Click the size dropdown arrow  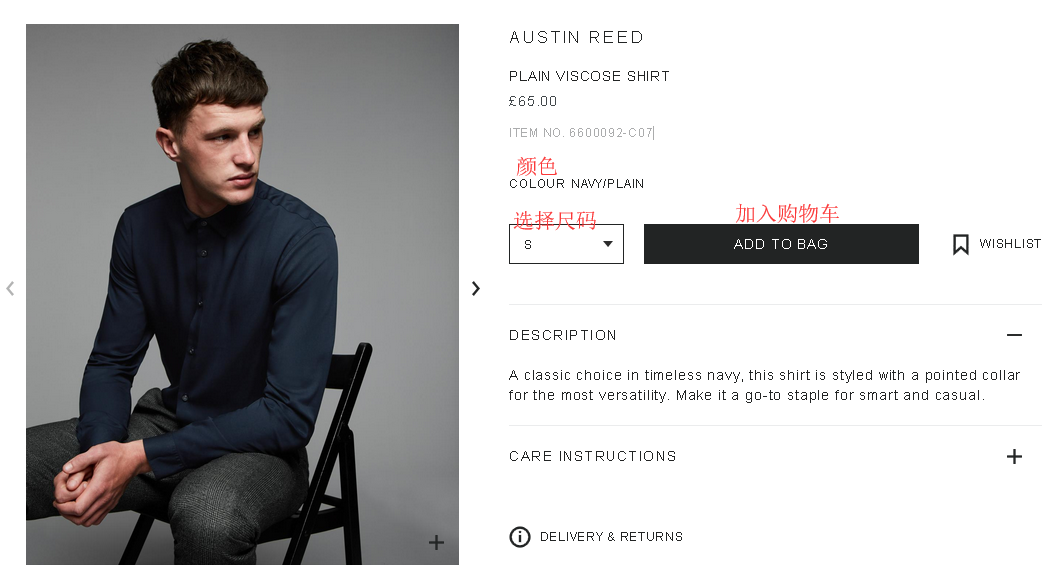click(x=607, y=244)
